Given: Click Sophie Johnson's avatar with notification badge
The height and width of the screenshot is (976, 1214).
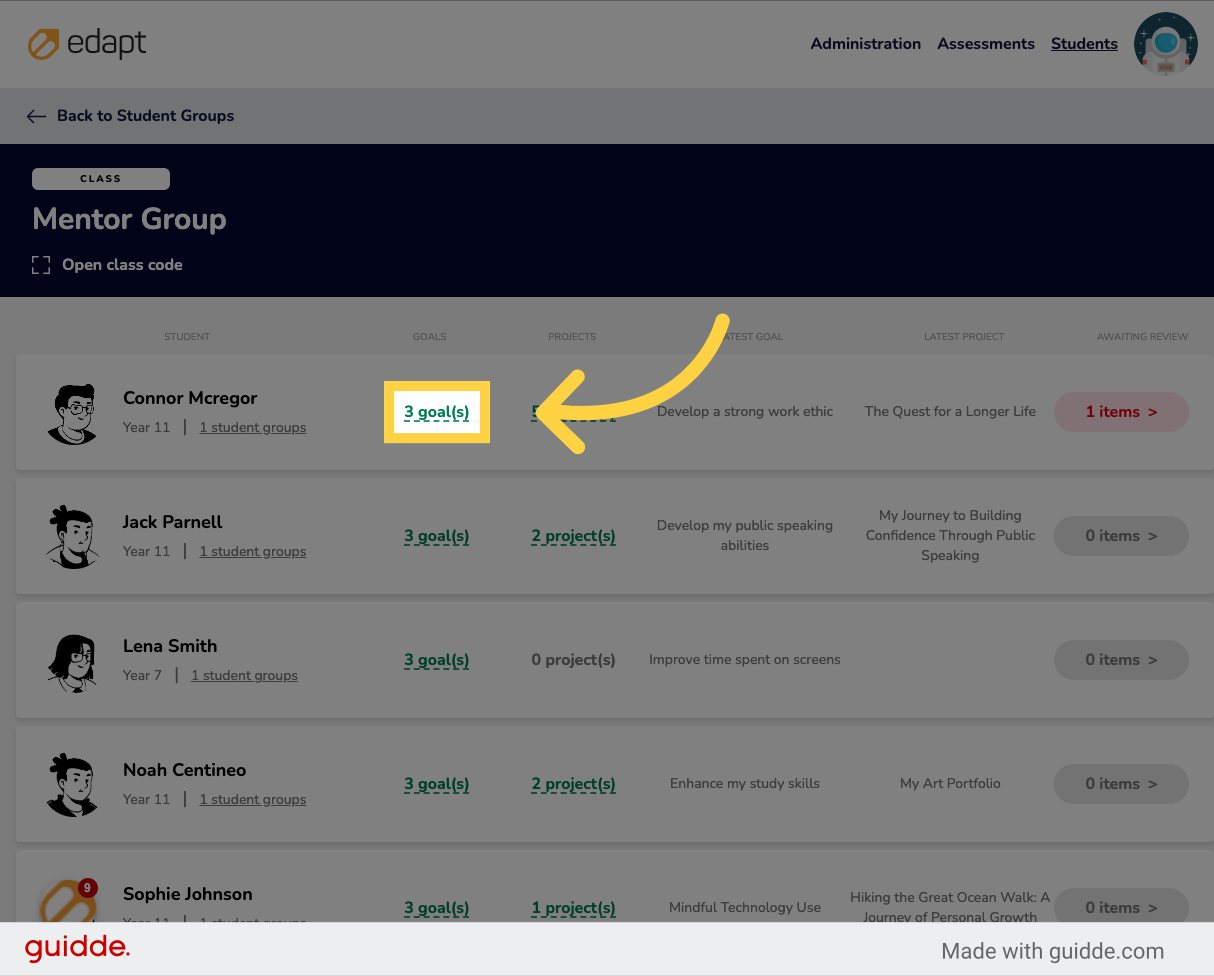Looking at the screenshot, I should tap(68, 901).
